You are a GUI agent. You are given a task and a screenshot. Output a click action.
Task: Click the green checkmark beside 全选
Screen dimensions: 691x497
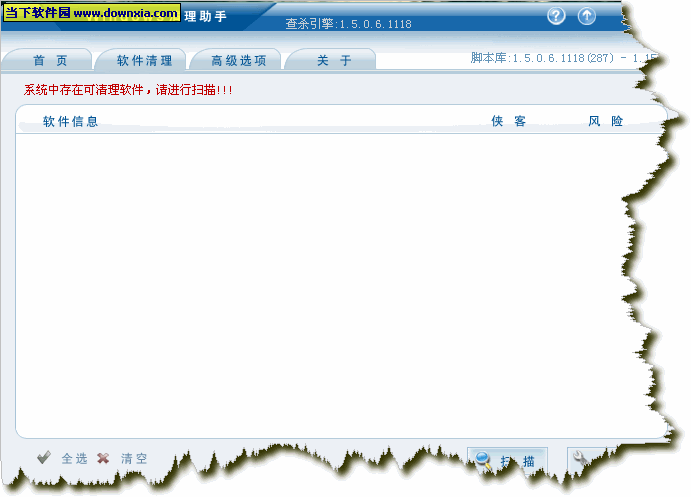(x=43, y=457)
